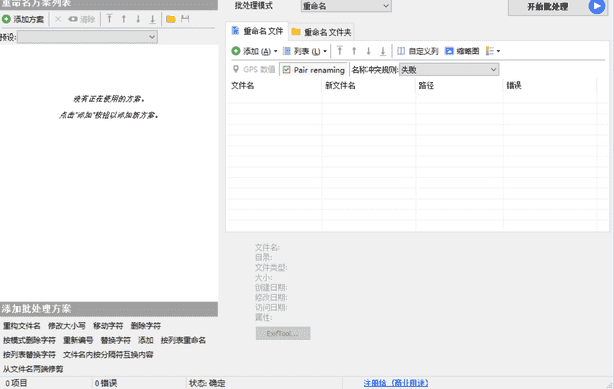The width and height of the screenshot is (614, 389).
Task: Move file down in file toolbar
Action: [x=368, y=51]
